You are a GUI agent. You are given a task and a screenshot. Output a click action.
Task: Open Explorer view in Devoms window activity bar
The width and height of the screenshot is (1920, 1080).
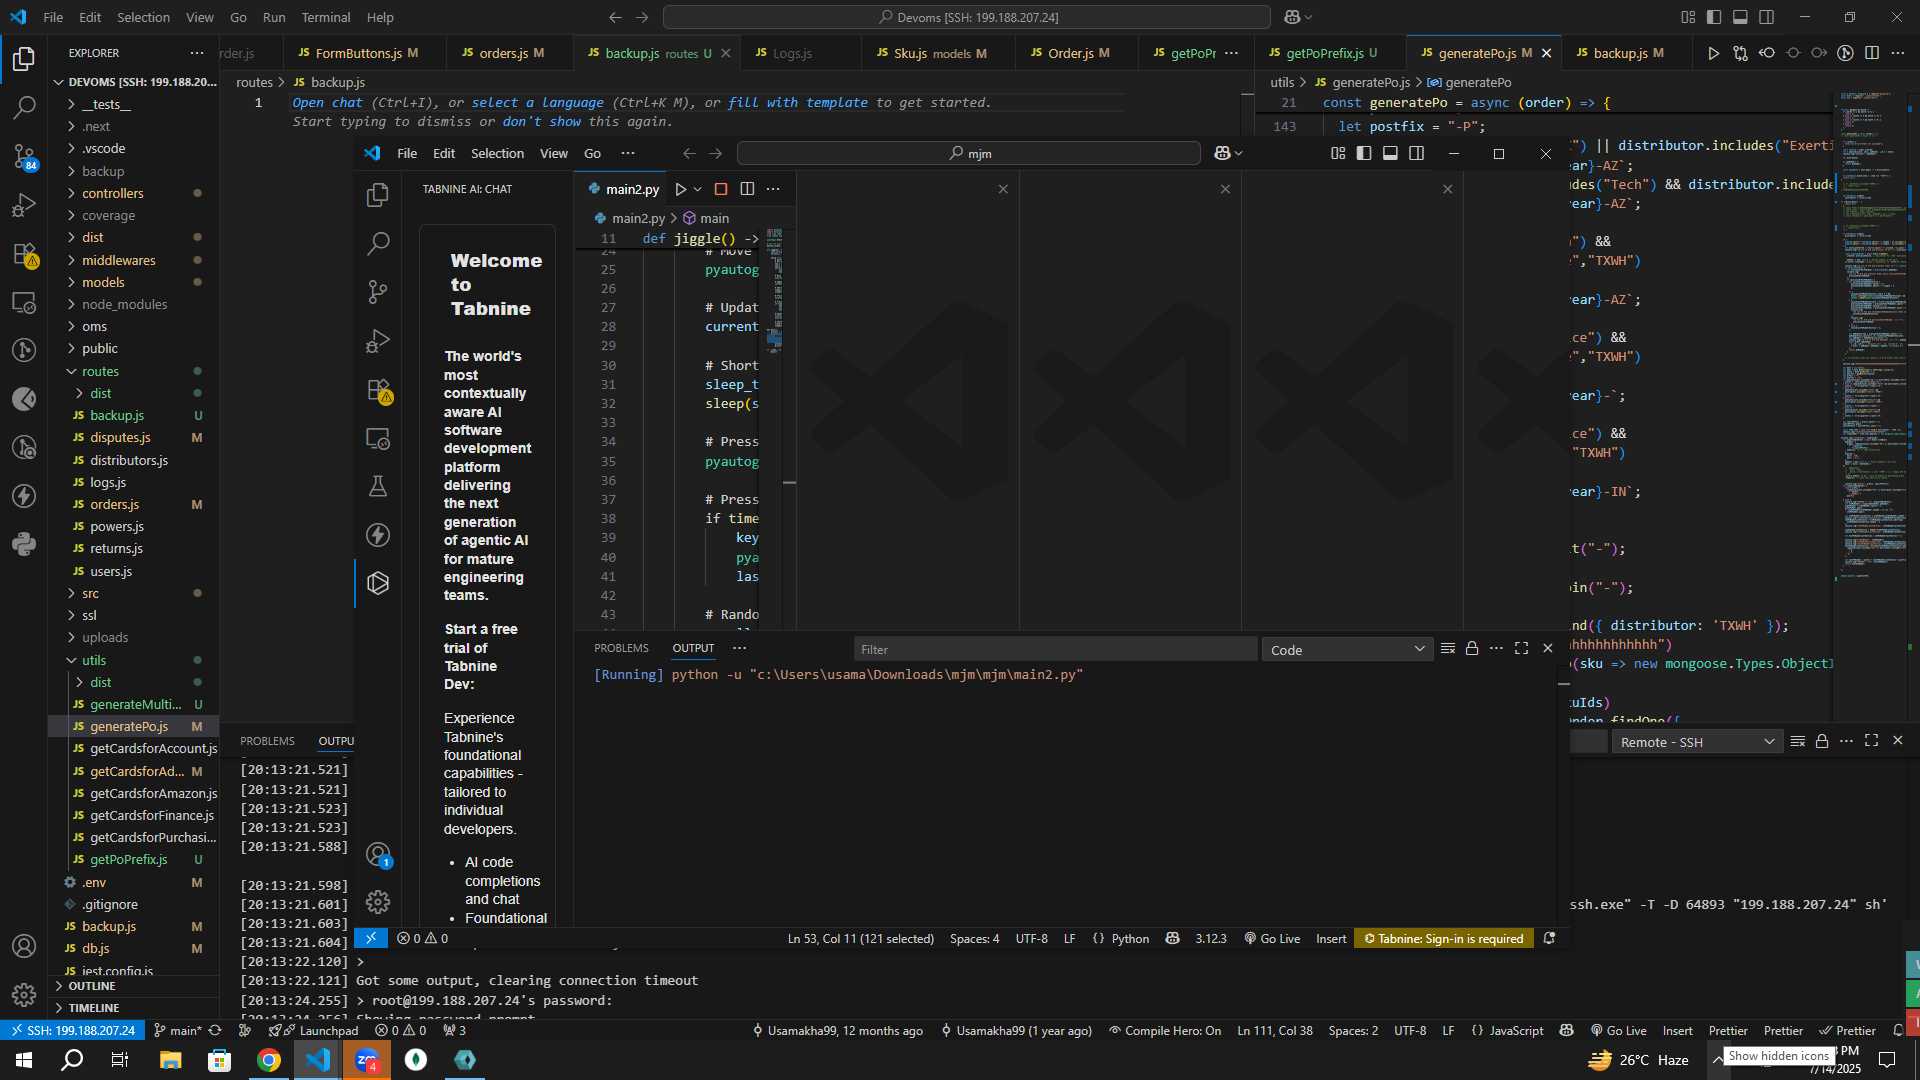click(x=24, y=59)
